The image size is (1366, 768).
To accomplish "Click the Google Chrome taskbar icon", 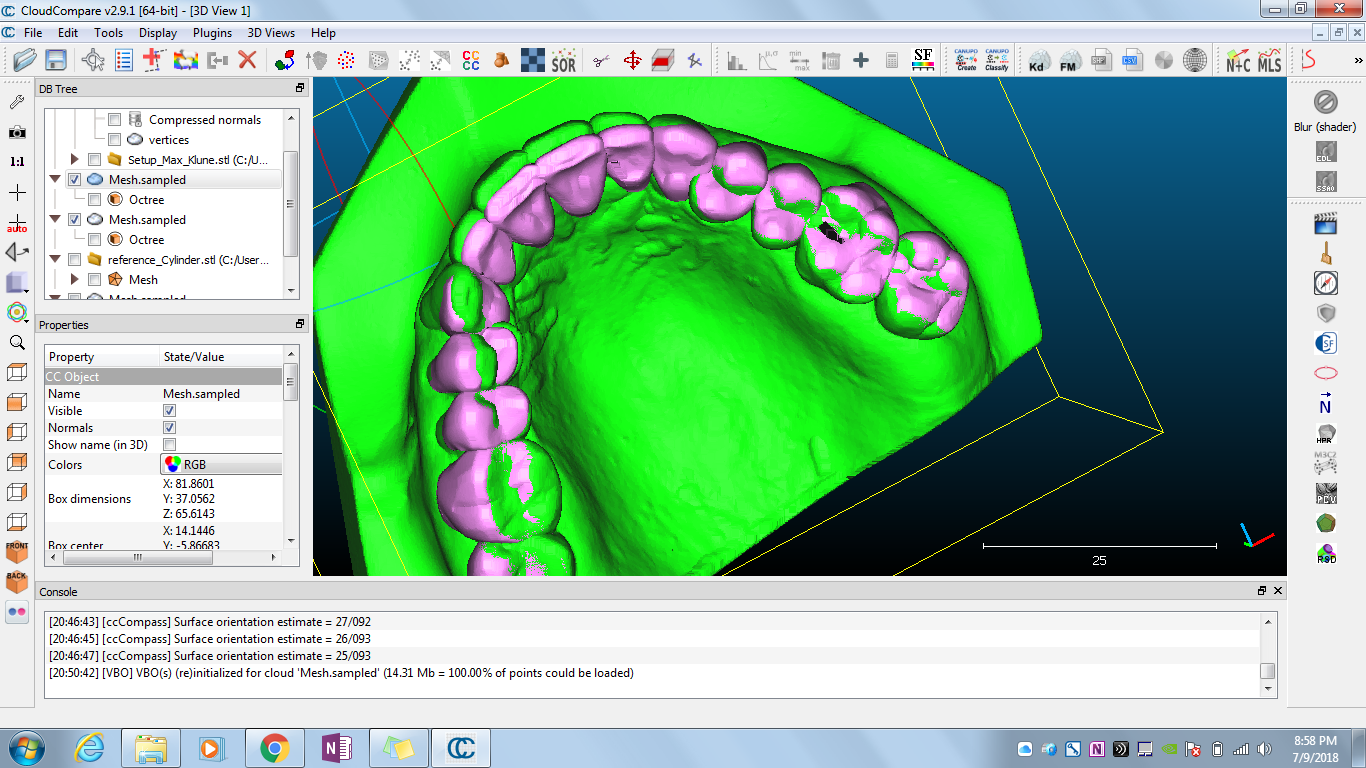I will (x=274, y=747).
